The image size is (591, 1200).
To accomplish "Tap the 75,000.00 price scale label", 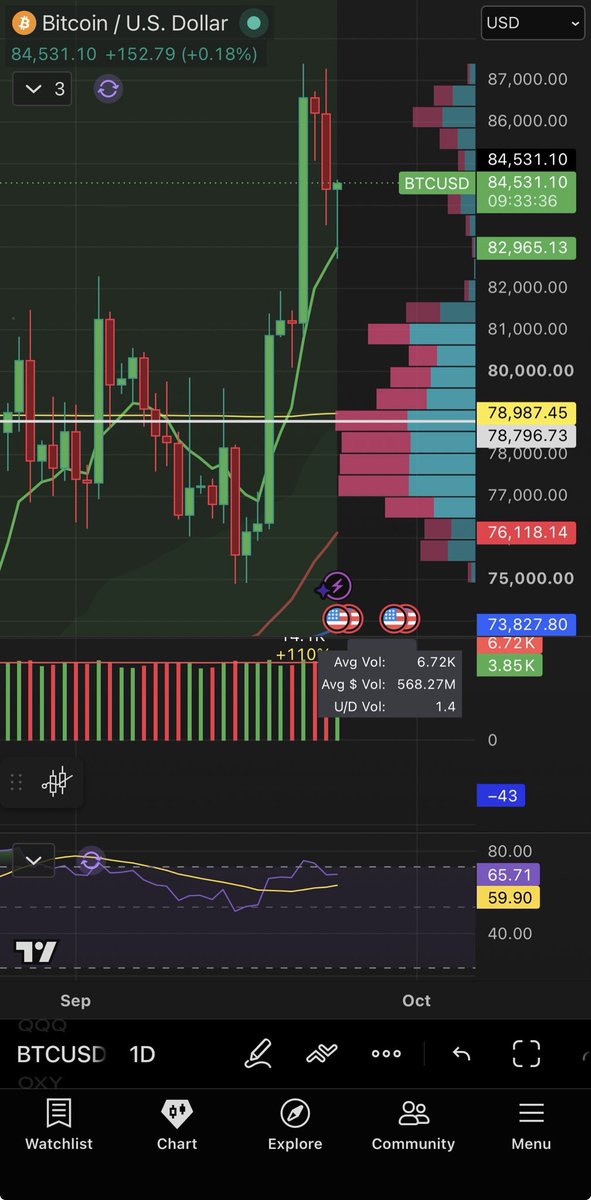I will pyautogui.click(x=530, y=578).
